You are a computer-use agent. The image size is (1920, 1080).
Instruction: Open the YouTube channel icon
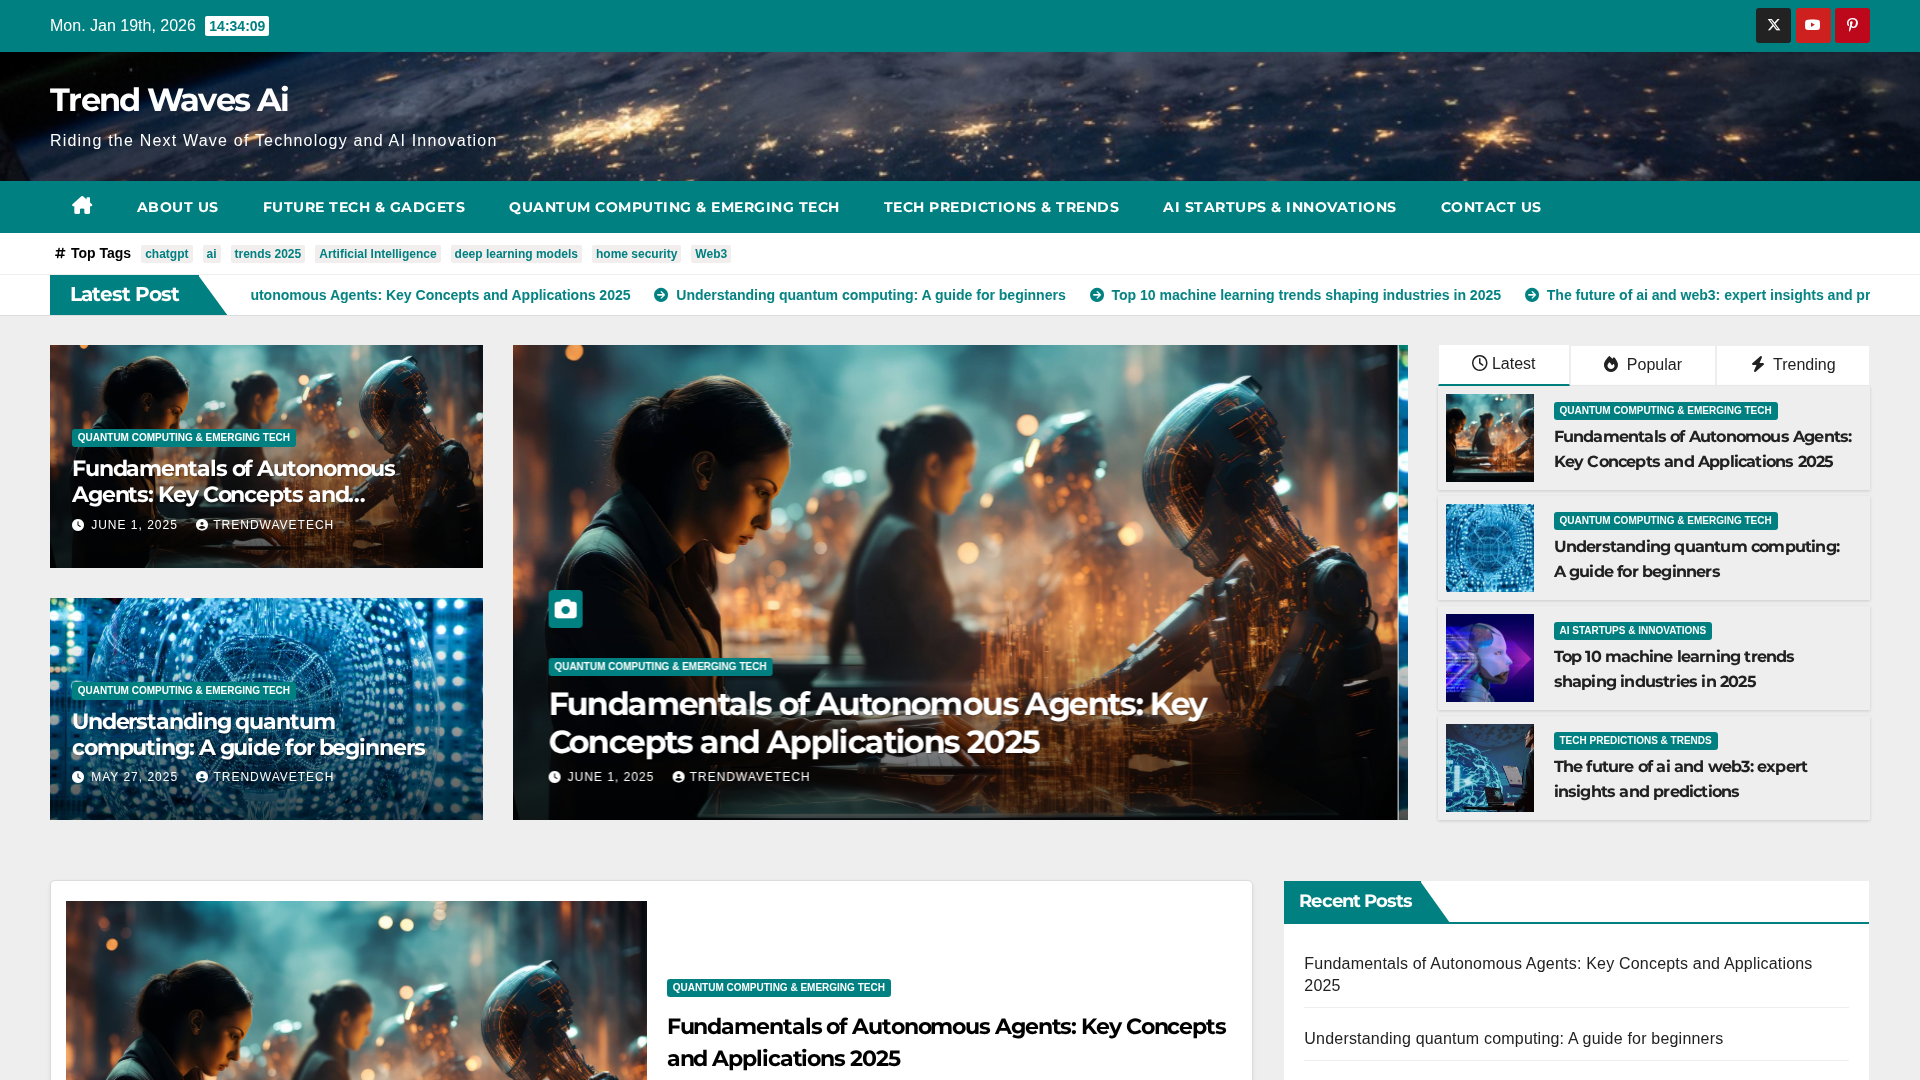[1813, 25]
